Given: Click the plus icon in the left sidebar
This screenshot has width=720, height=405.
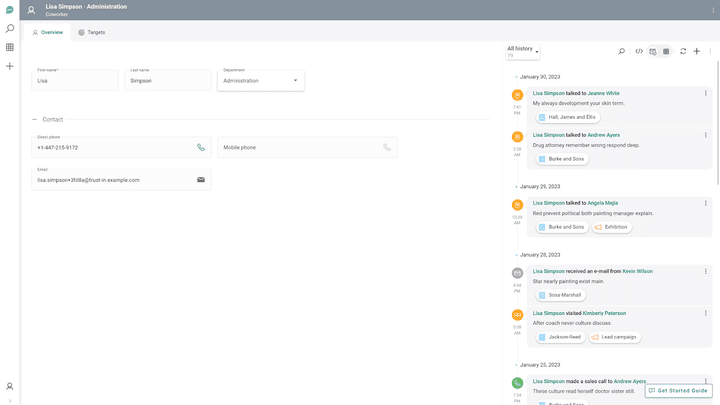Looking at the screenshot, I should (10, 66).
